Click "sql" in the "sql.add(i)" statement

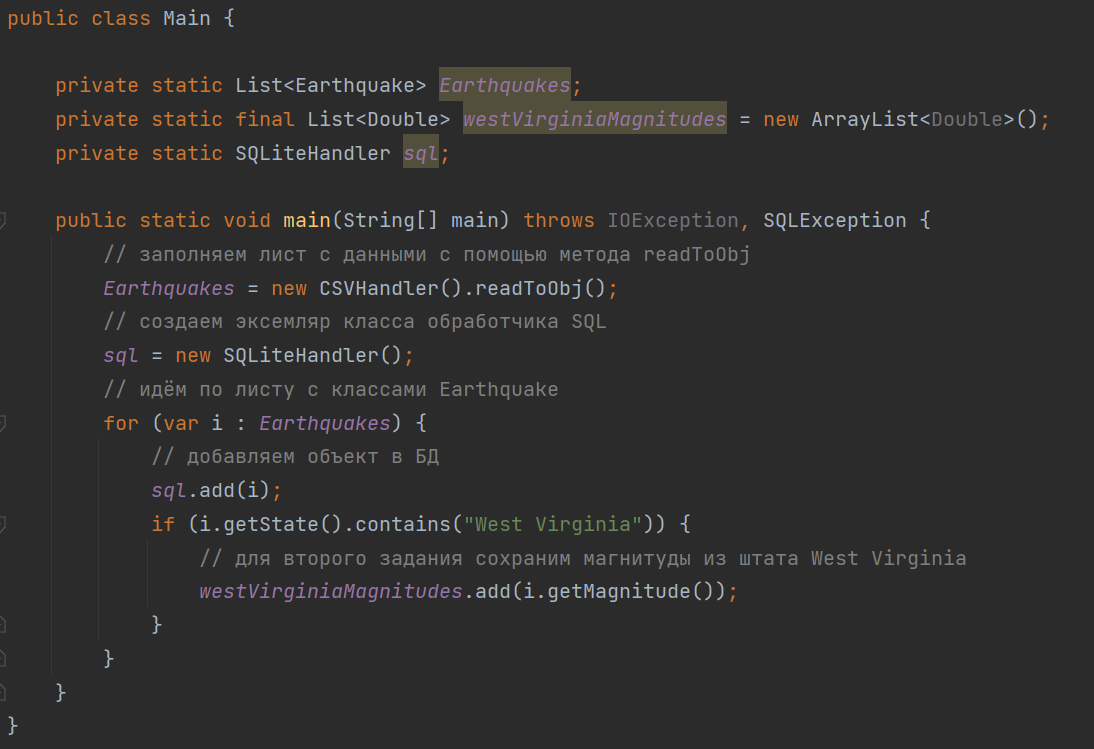tap(169, 490)
